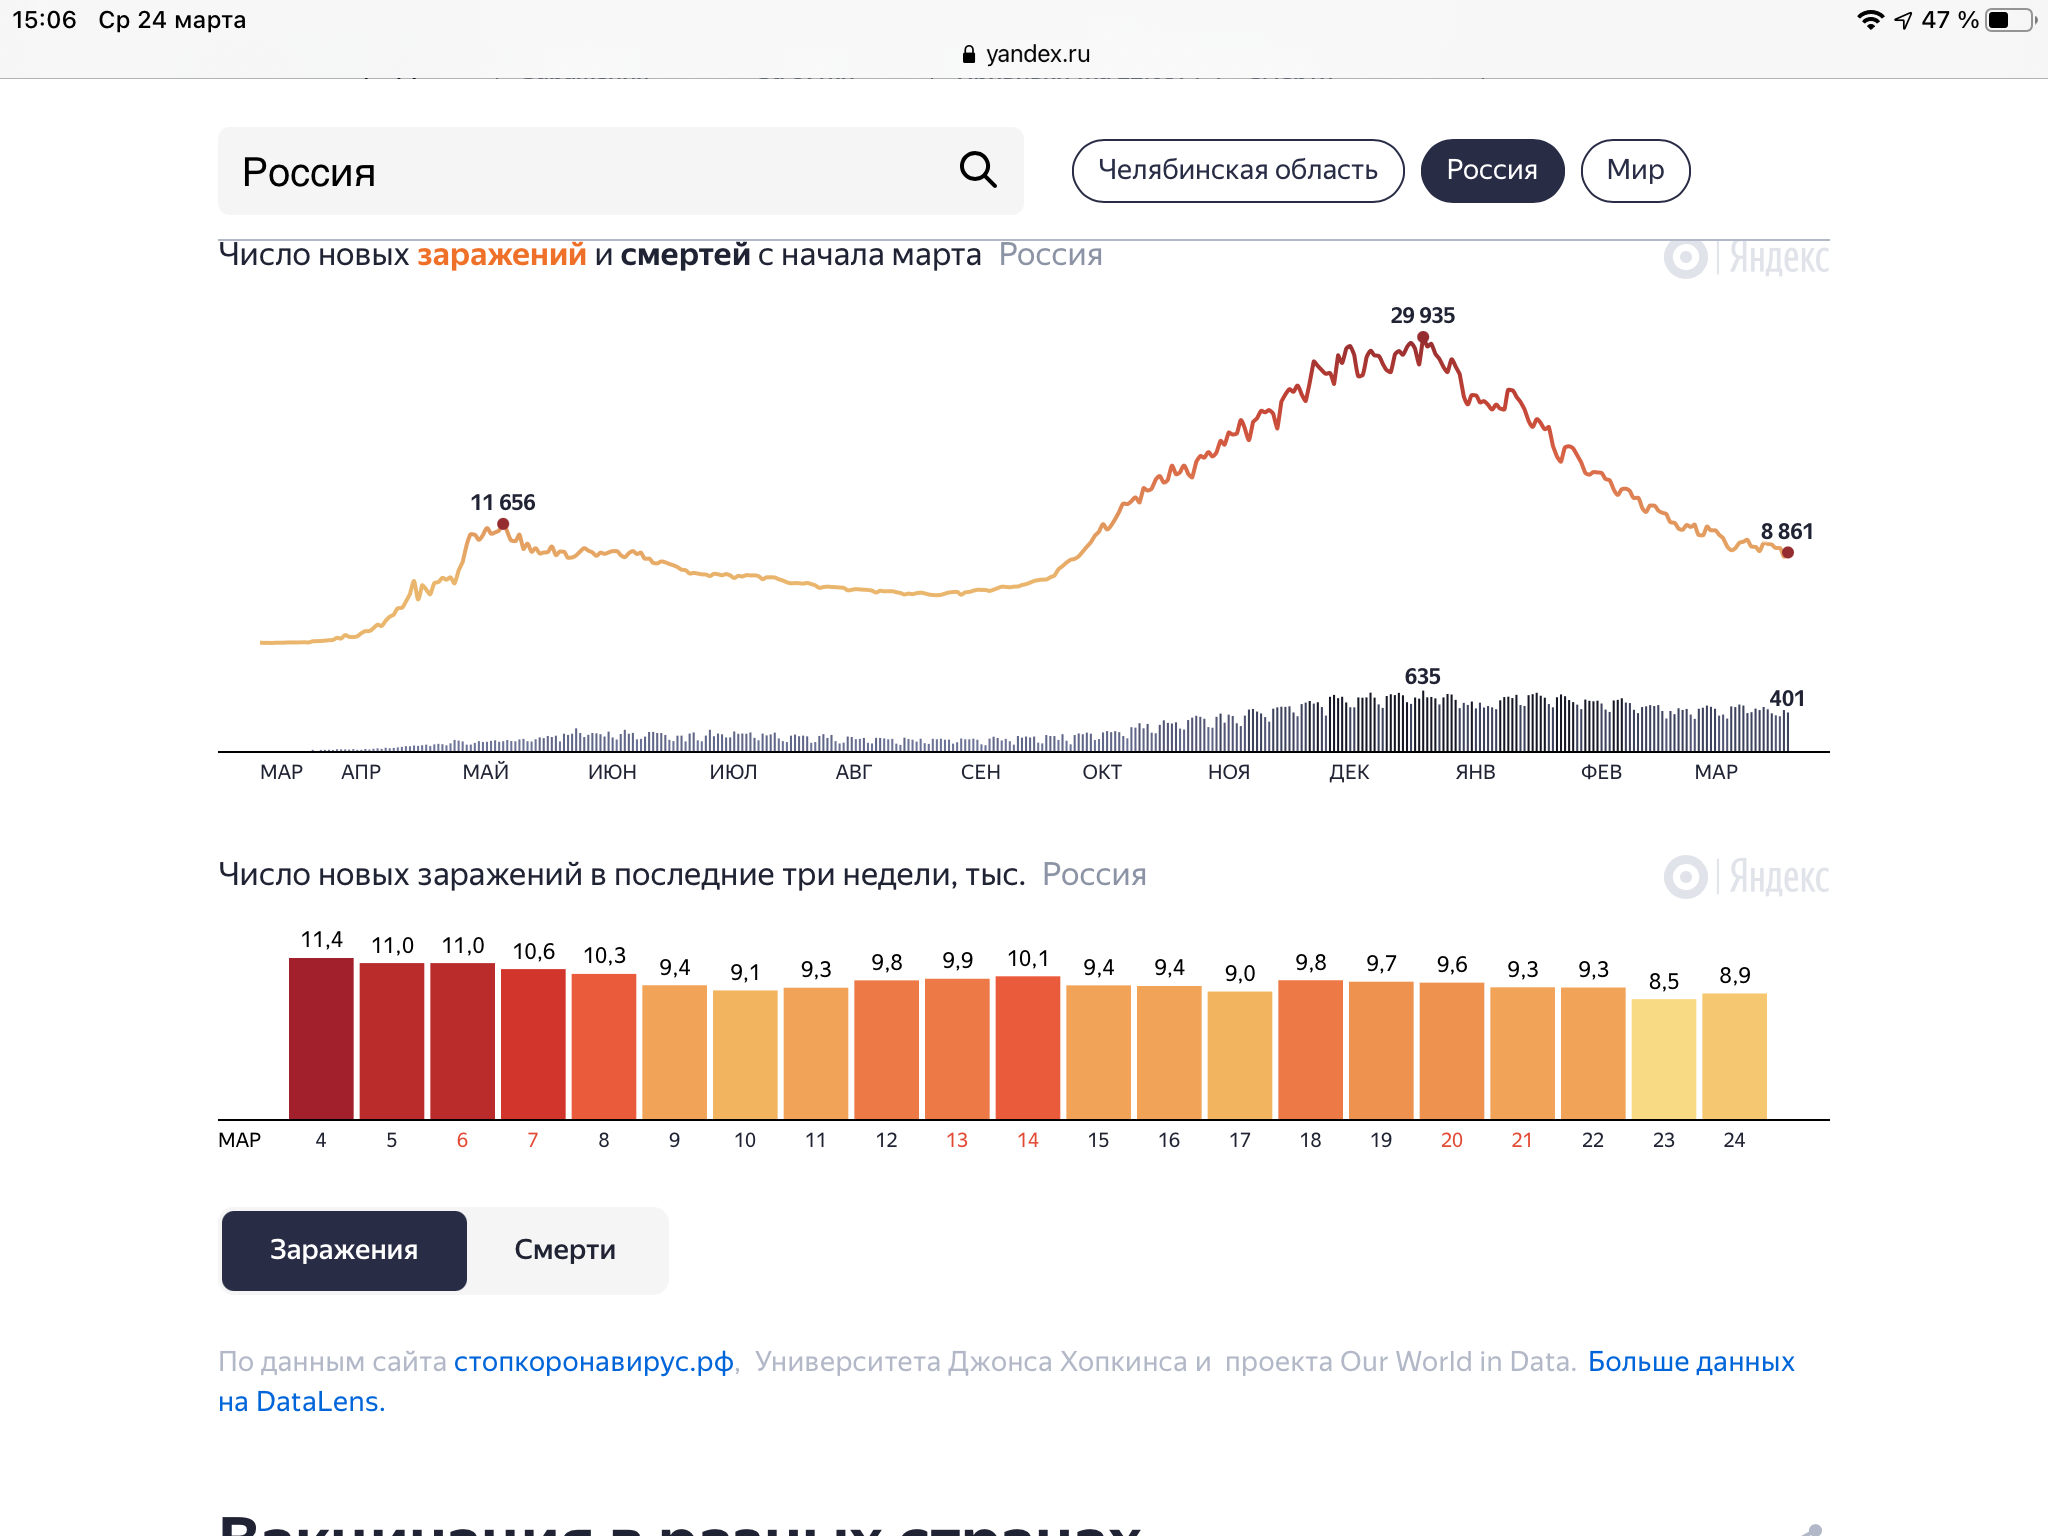The height and width of the screenshot is (1536, 2048).
Task: Tap the Yandex logo above the line chart
Action: 1746,258
